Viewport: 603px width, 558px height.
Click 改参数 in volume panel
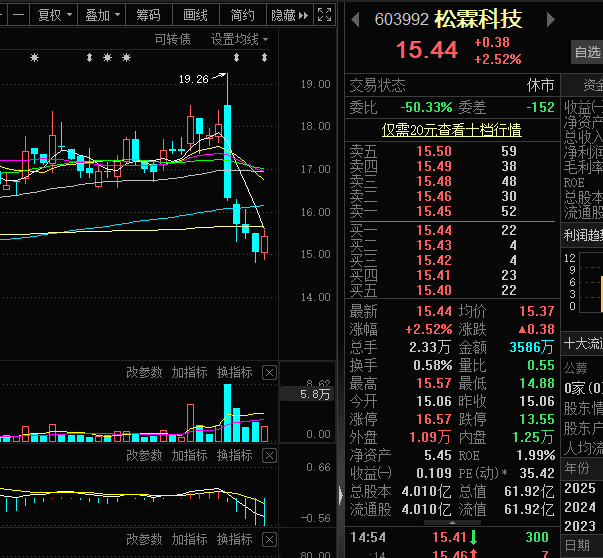144,372
